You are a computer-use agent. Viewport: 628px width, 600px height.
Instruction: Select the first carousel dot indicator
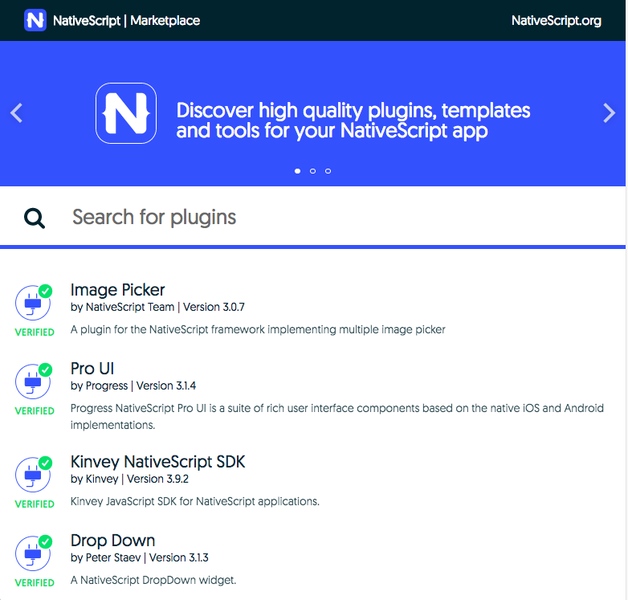(298, 171)
